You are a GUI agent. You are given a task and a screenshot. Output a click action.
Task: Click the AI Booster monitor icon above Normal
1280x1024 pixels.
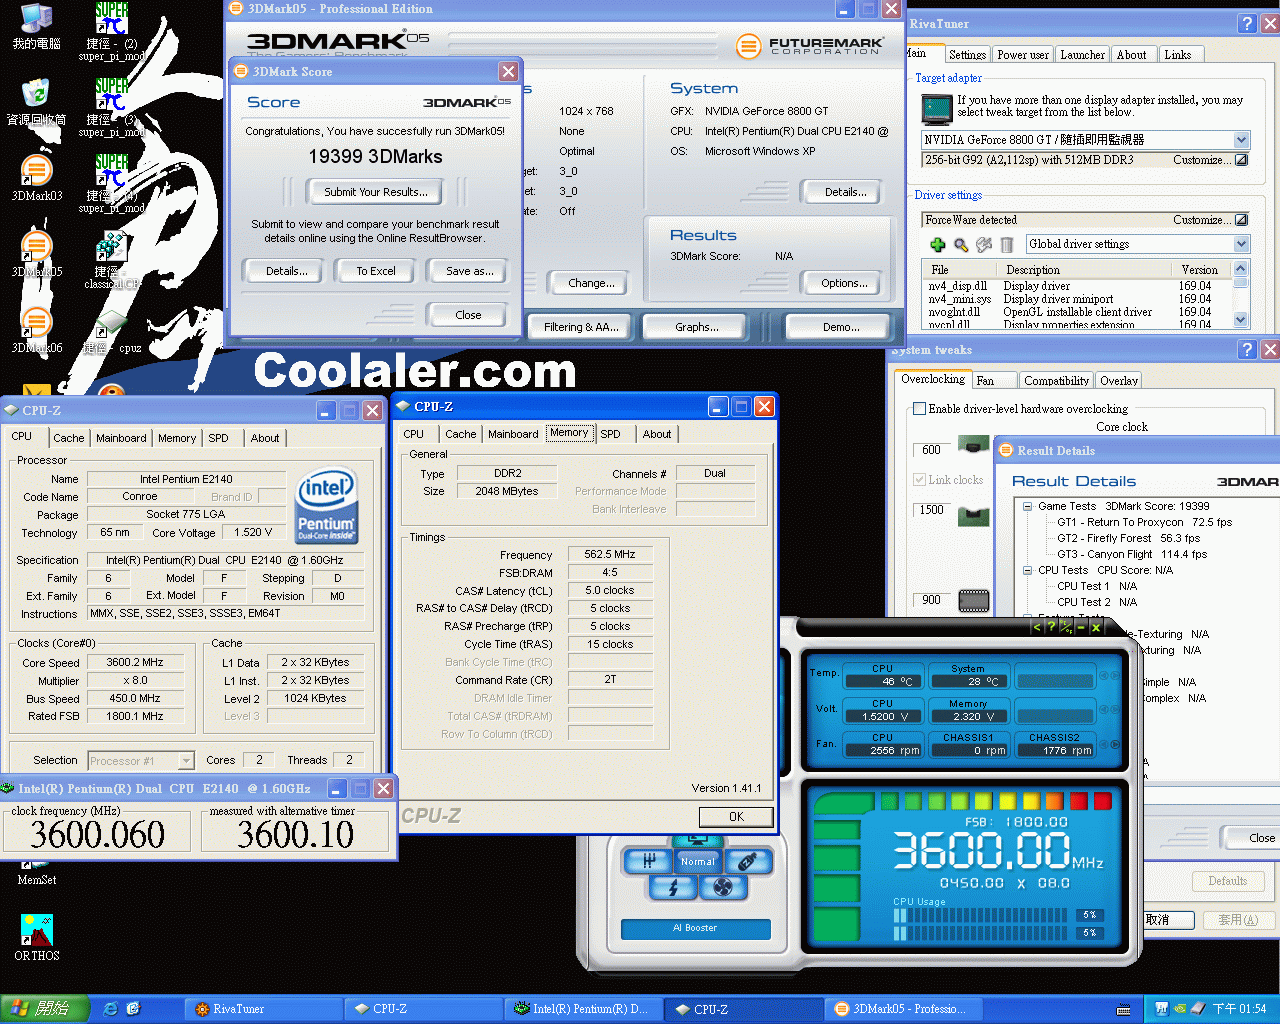(x=698, y=841)
